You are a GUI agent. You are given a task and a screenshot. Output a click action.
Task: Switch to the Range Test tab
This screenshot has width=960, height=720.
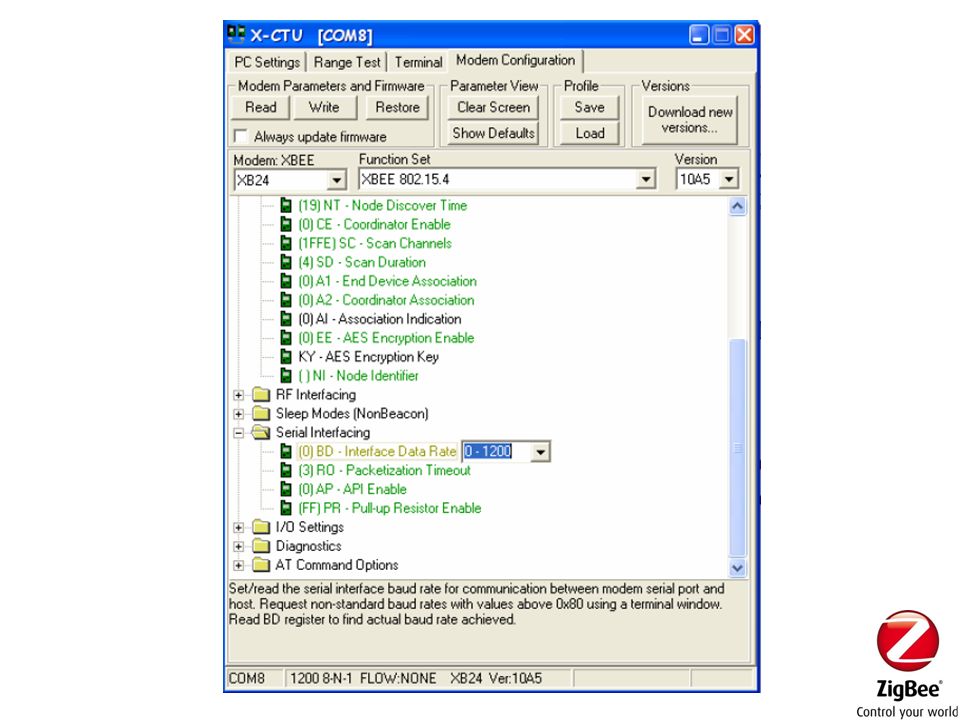(347, 62)
